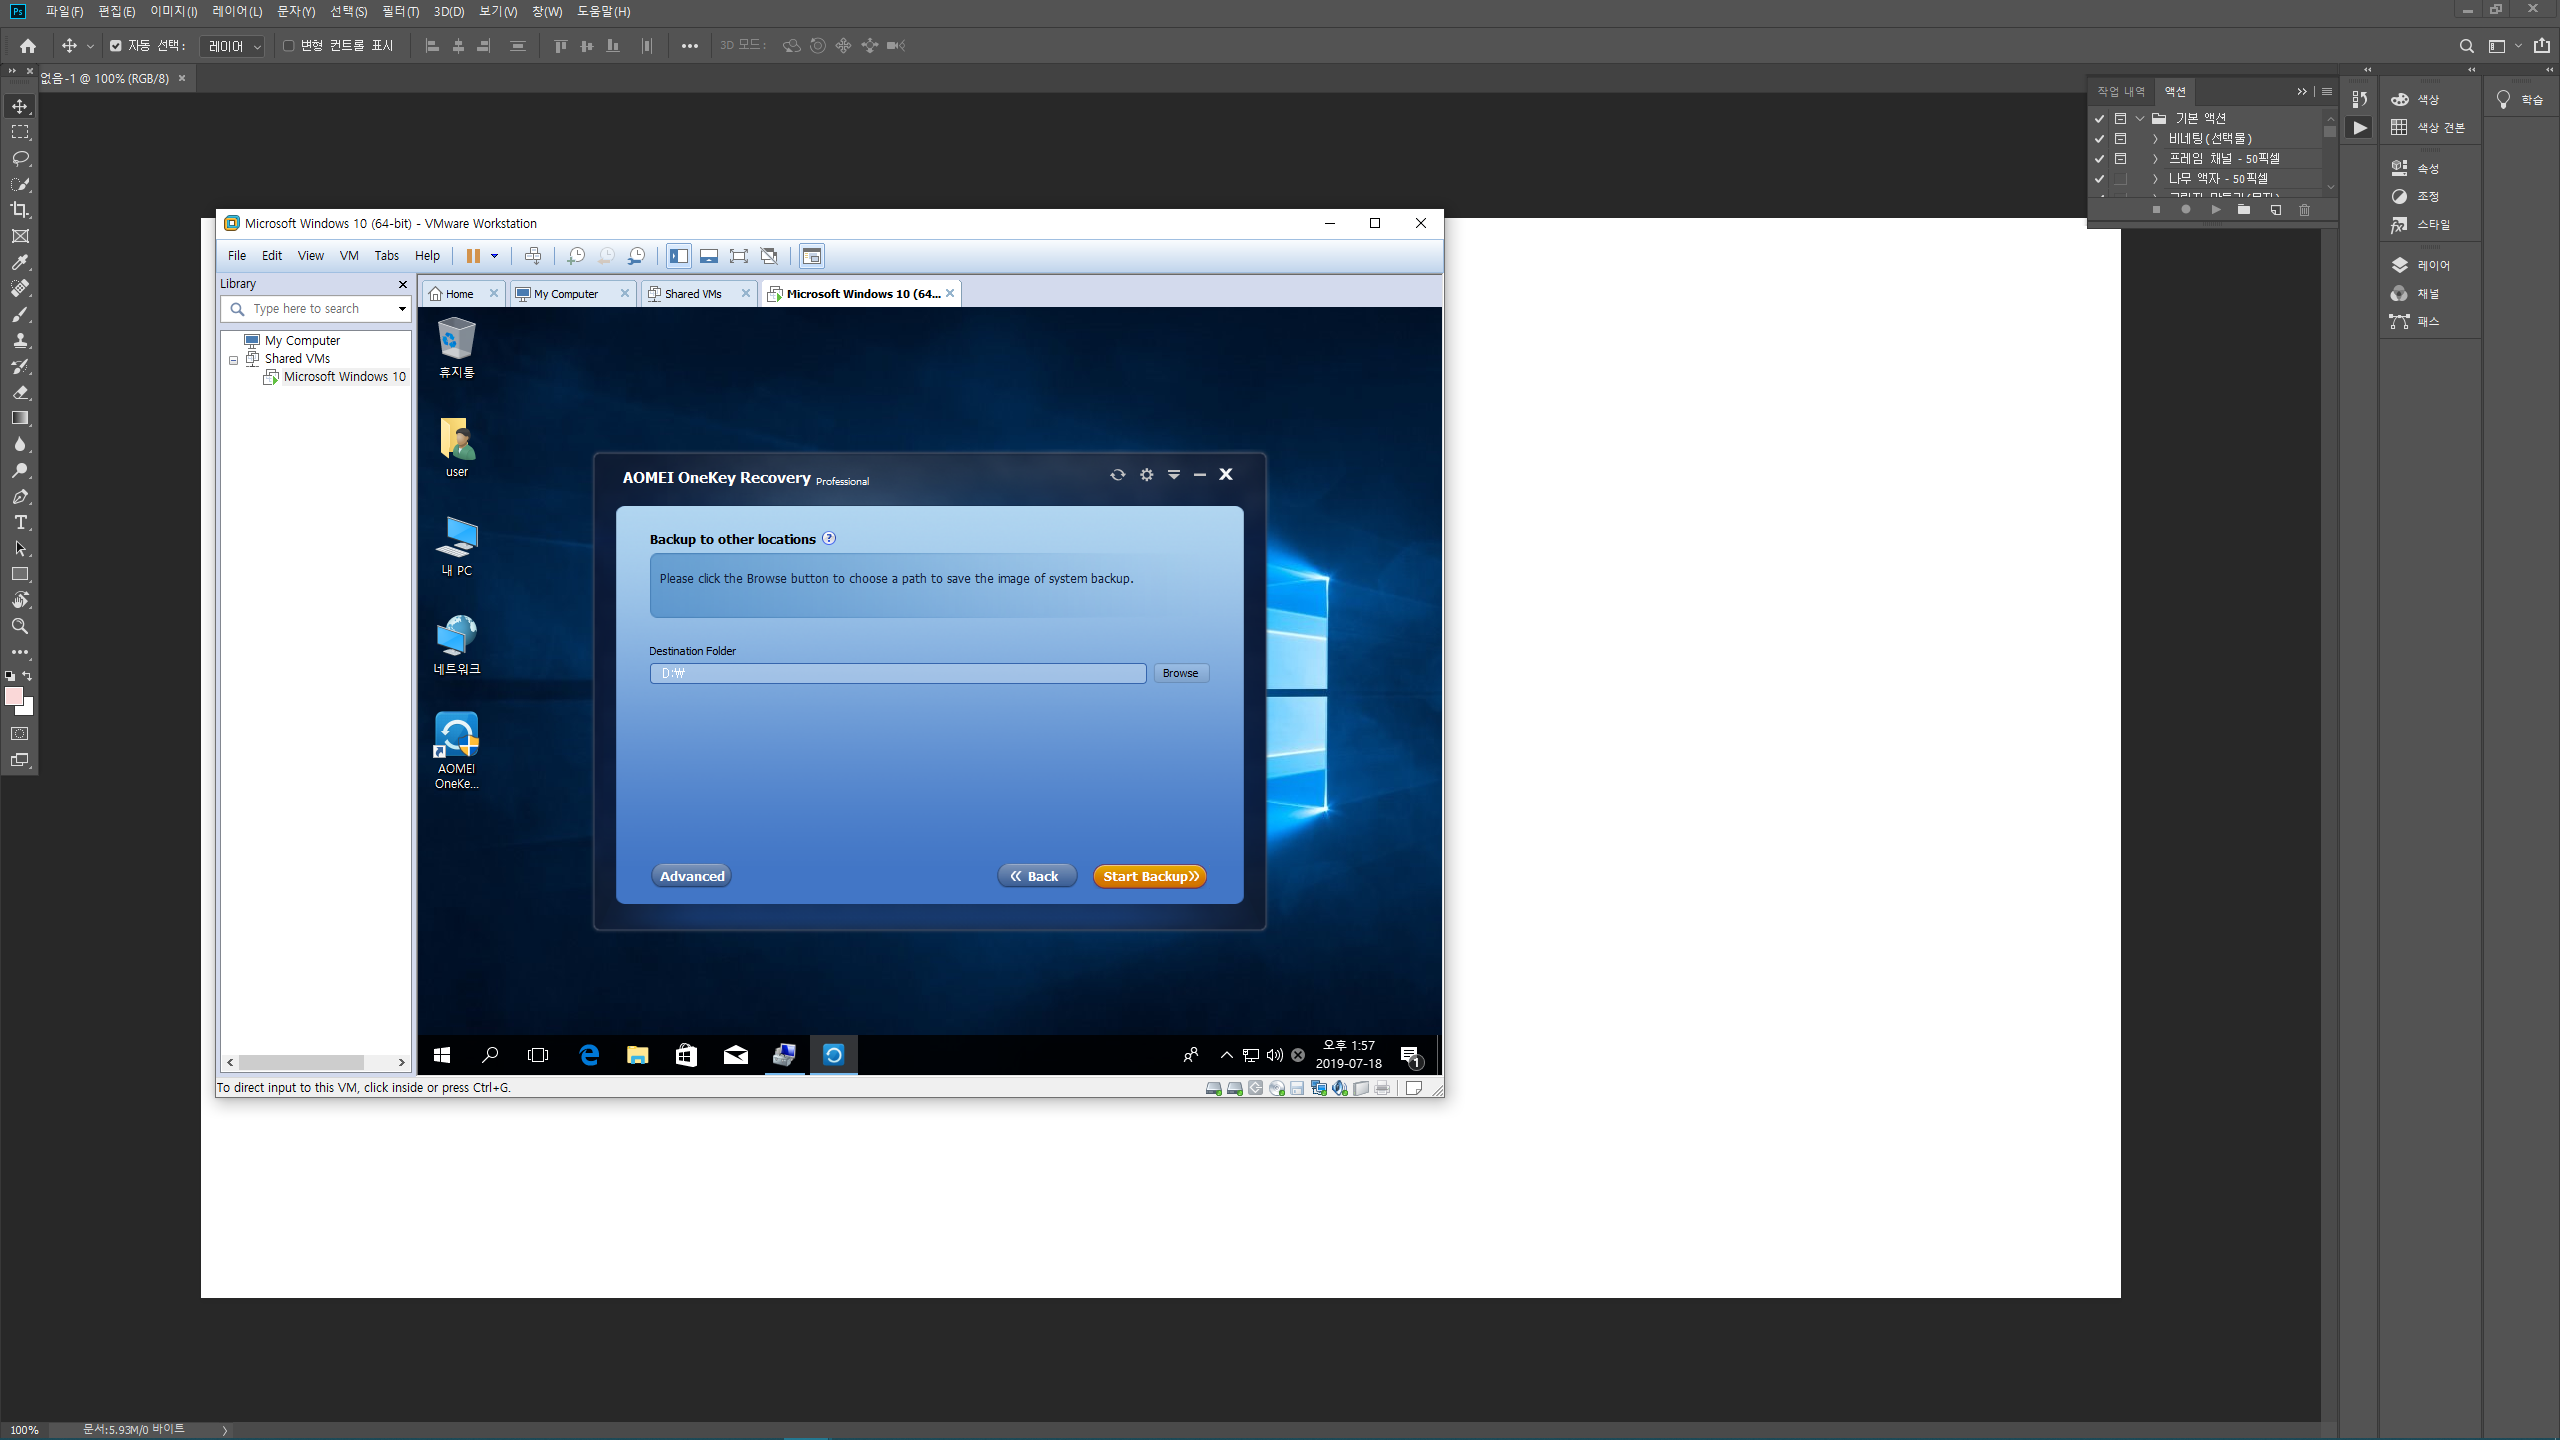Switch to the 작업 내역 tab

2120,91
